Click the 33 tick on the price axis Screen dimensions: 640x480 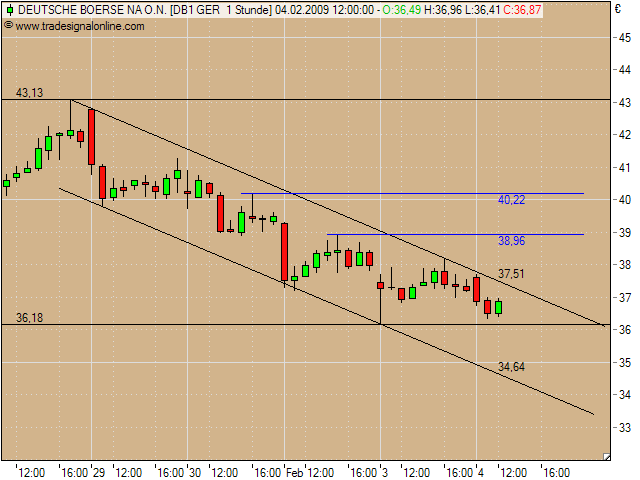pos(625,427)
